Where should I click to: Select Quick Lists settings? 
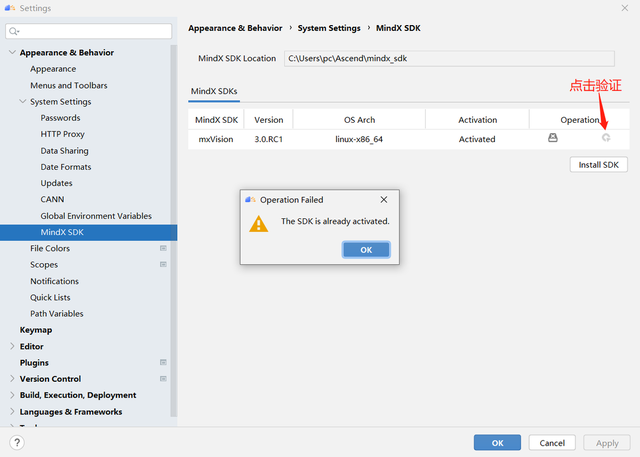tap(50, 297)
